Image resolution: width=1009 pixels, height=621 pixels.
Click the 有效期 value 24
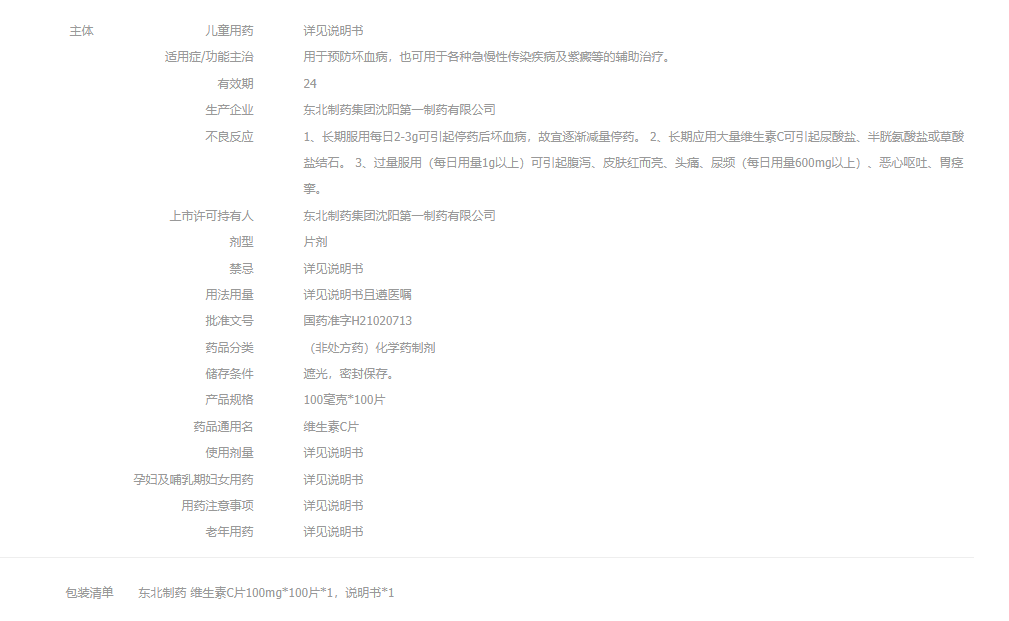click(310, 84)
